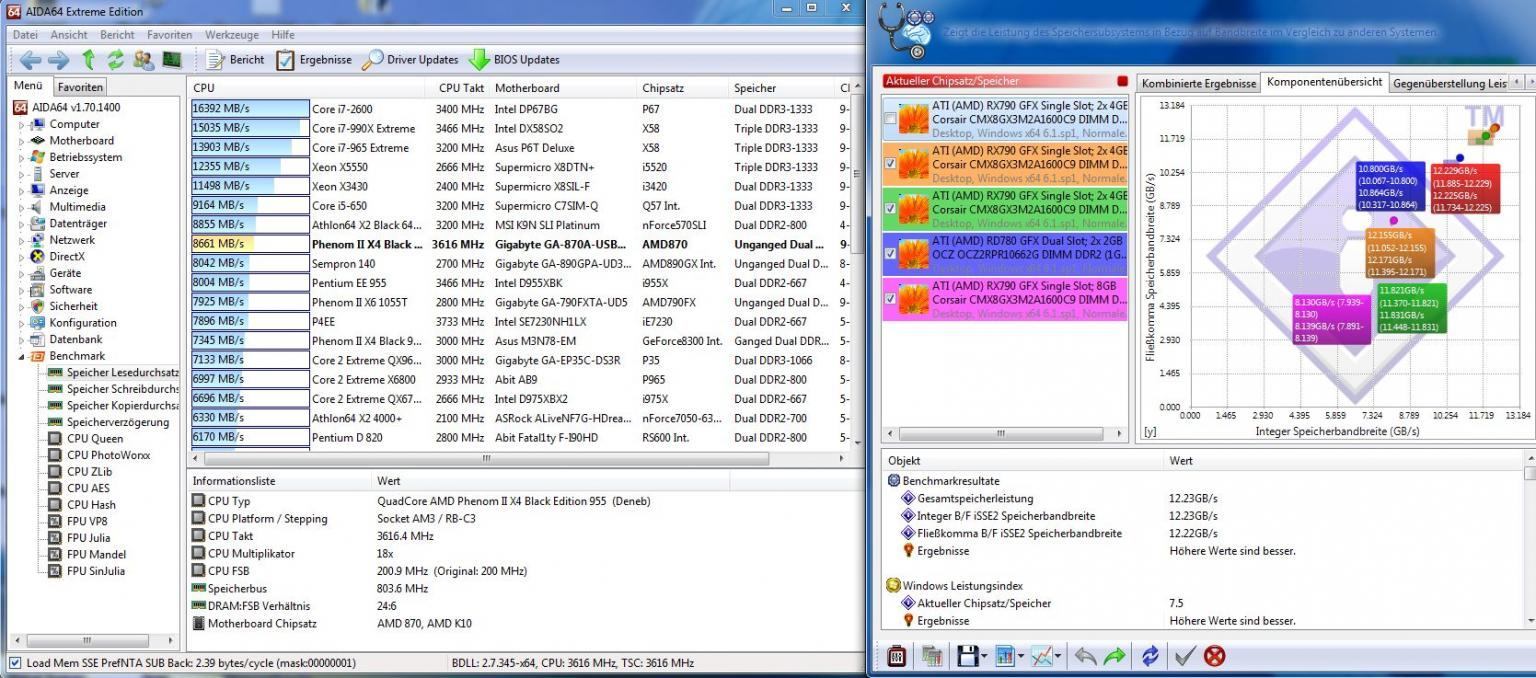Open Driver Updates
Viewport: 1536px width, 678px height.
tap(410, 60)
